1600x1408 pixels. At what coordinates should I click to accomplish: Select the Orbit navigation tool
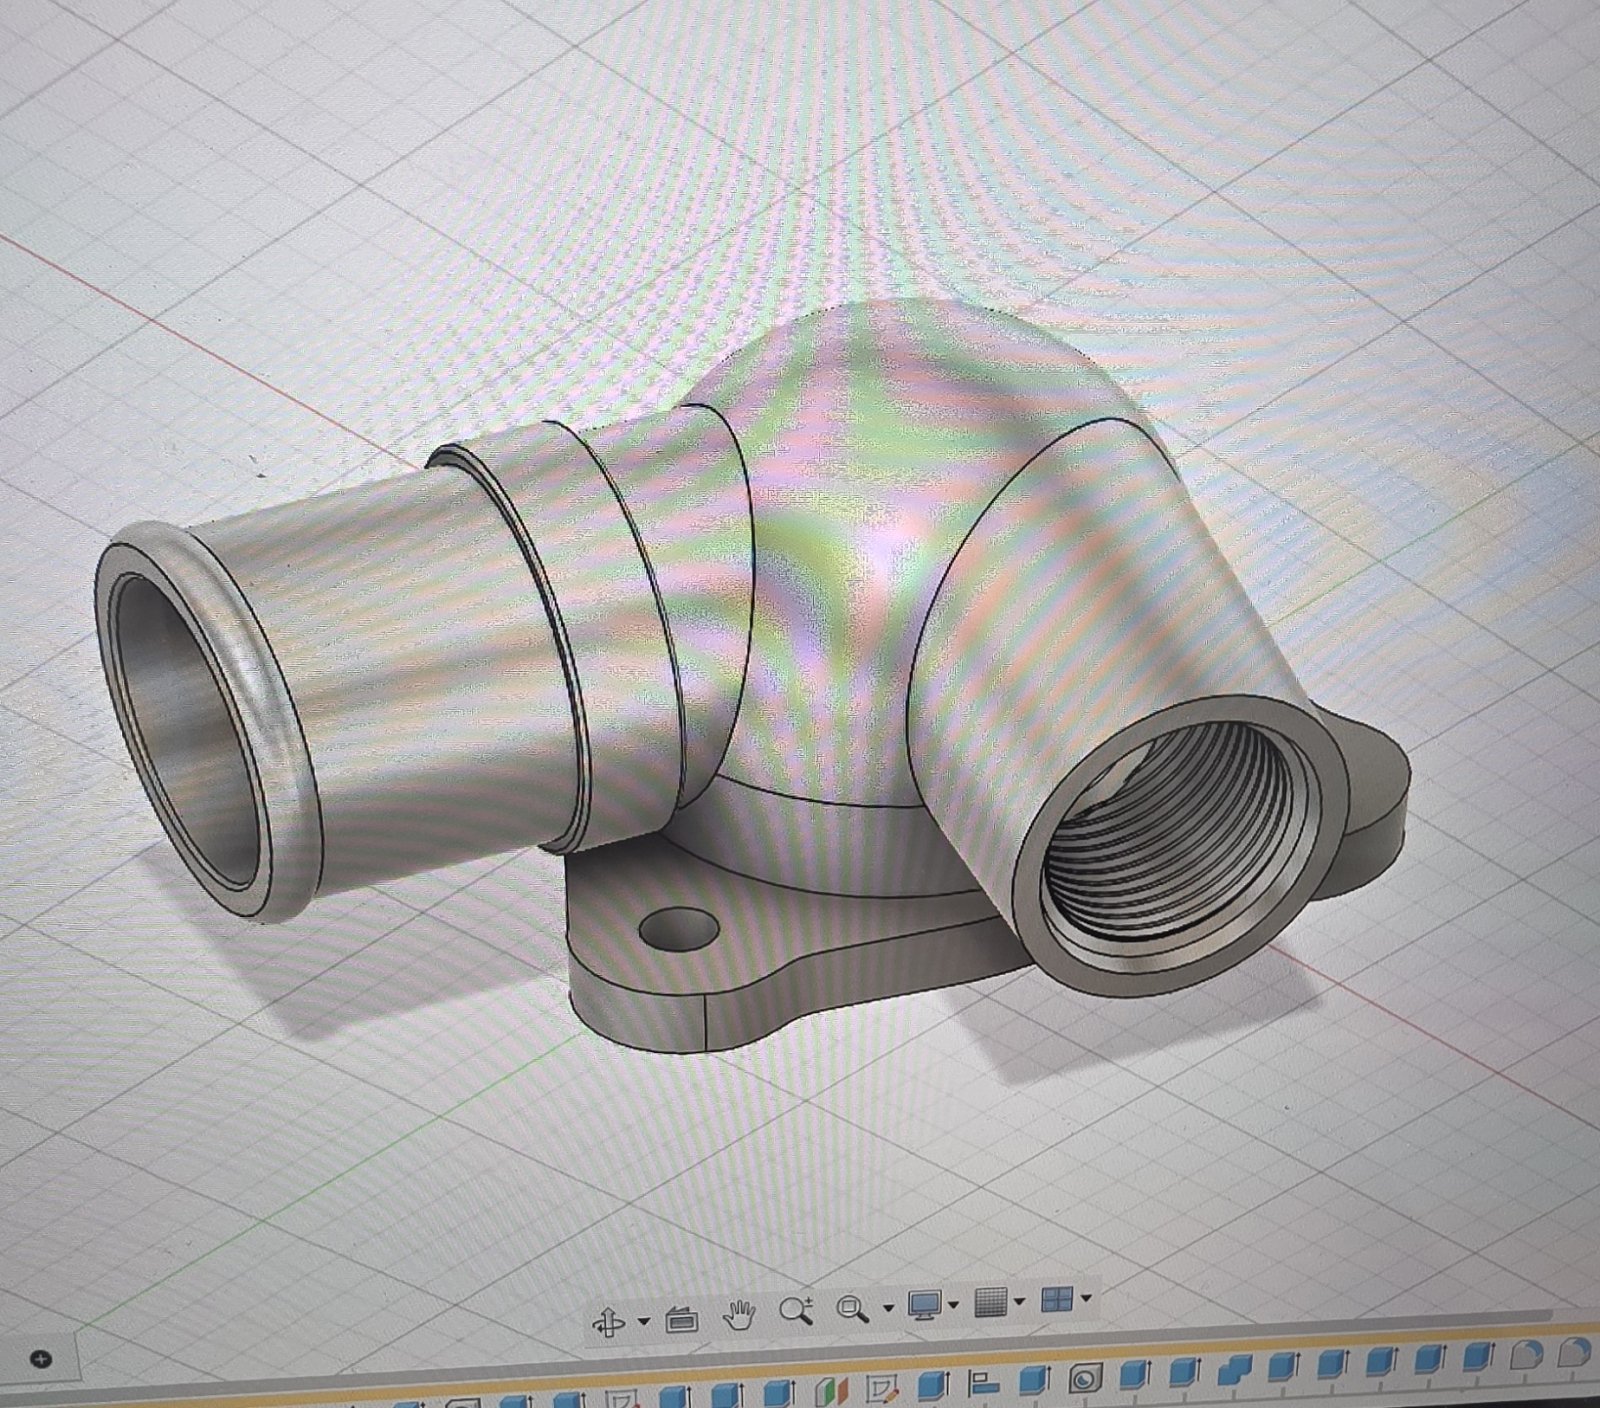tap(607, 1323)
